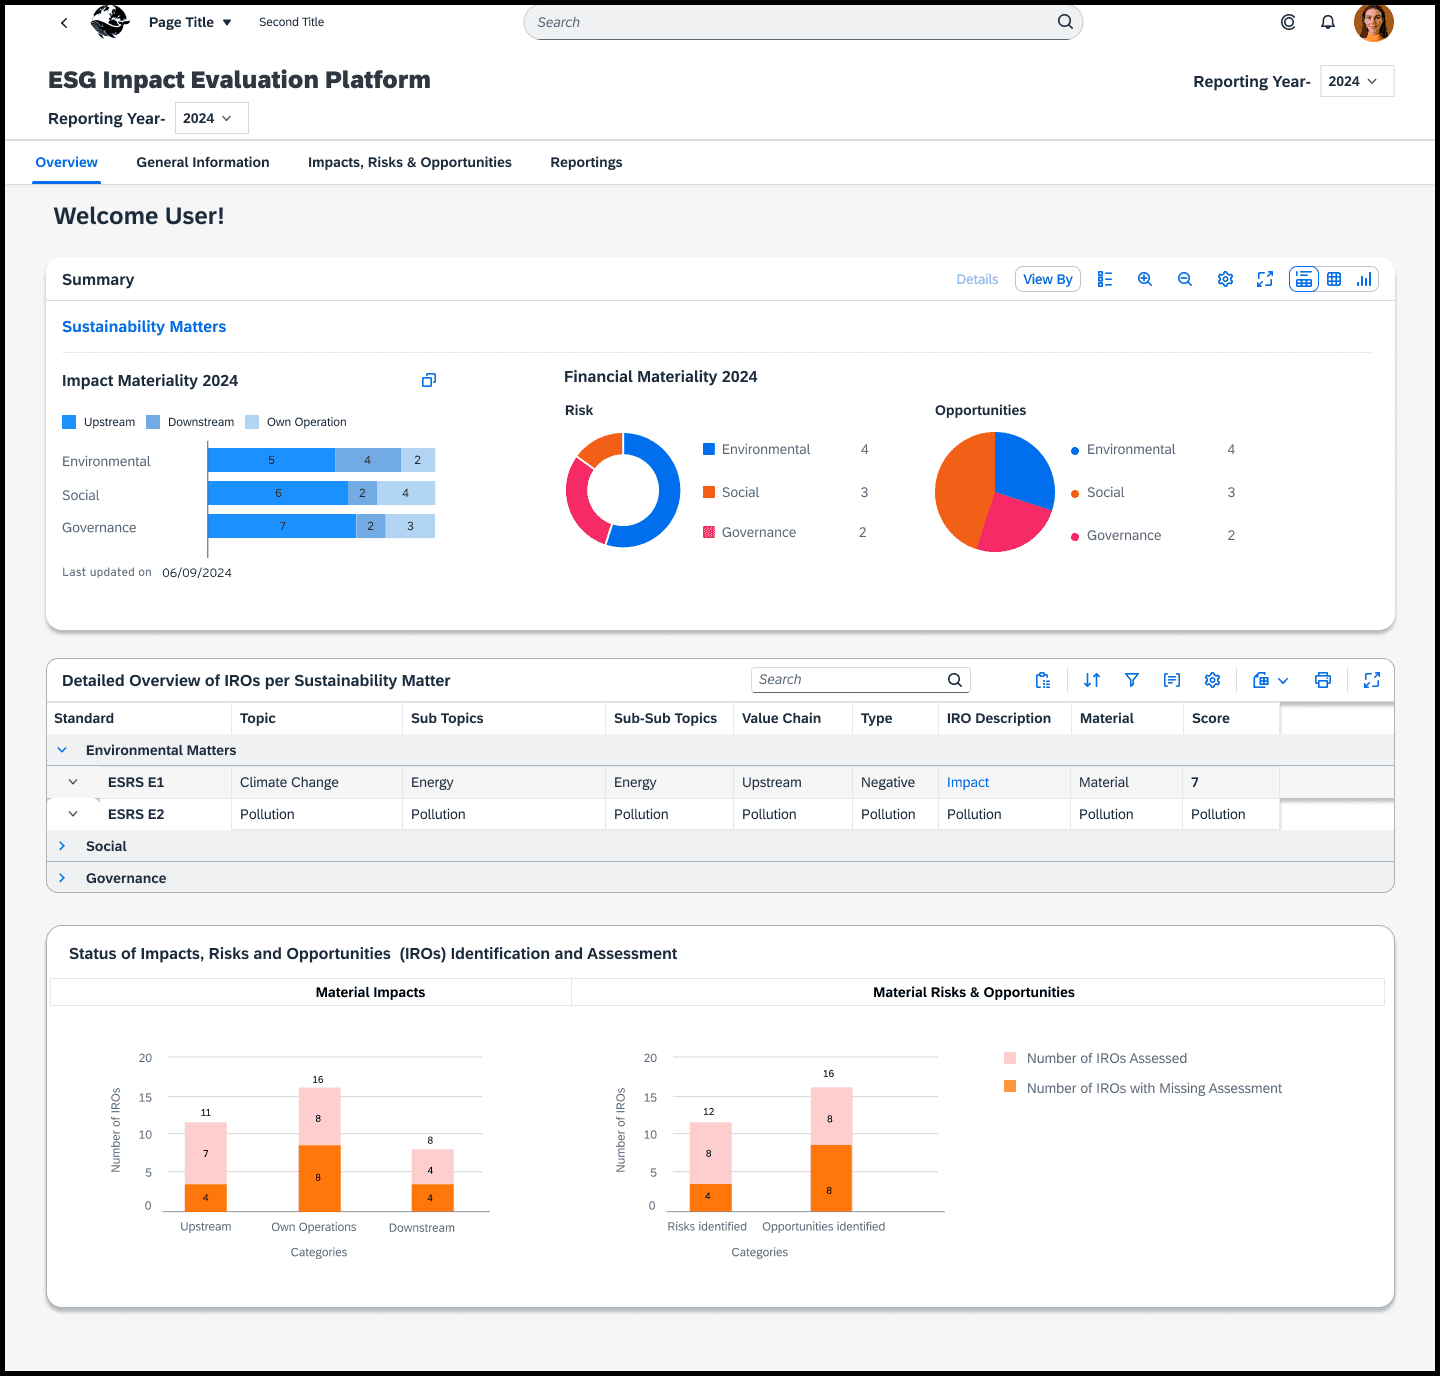Open Impacts, Risks & Opportunities tab
This screenshot has height=1376, width=1440.
point(410,162)
